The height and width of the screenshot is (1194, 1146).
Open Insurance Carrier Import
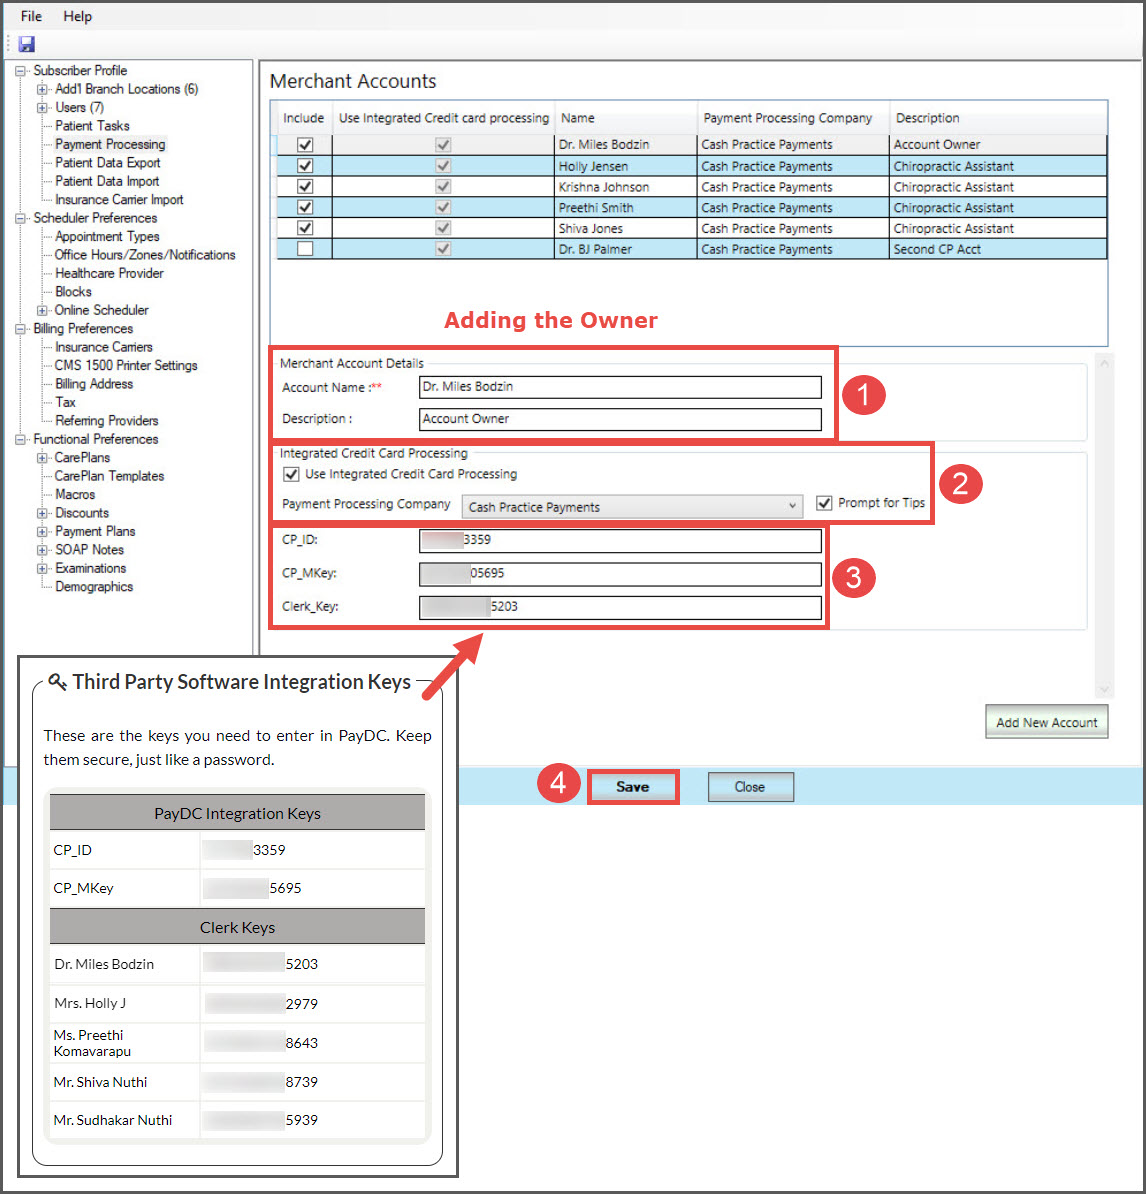point(119,200)
